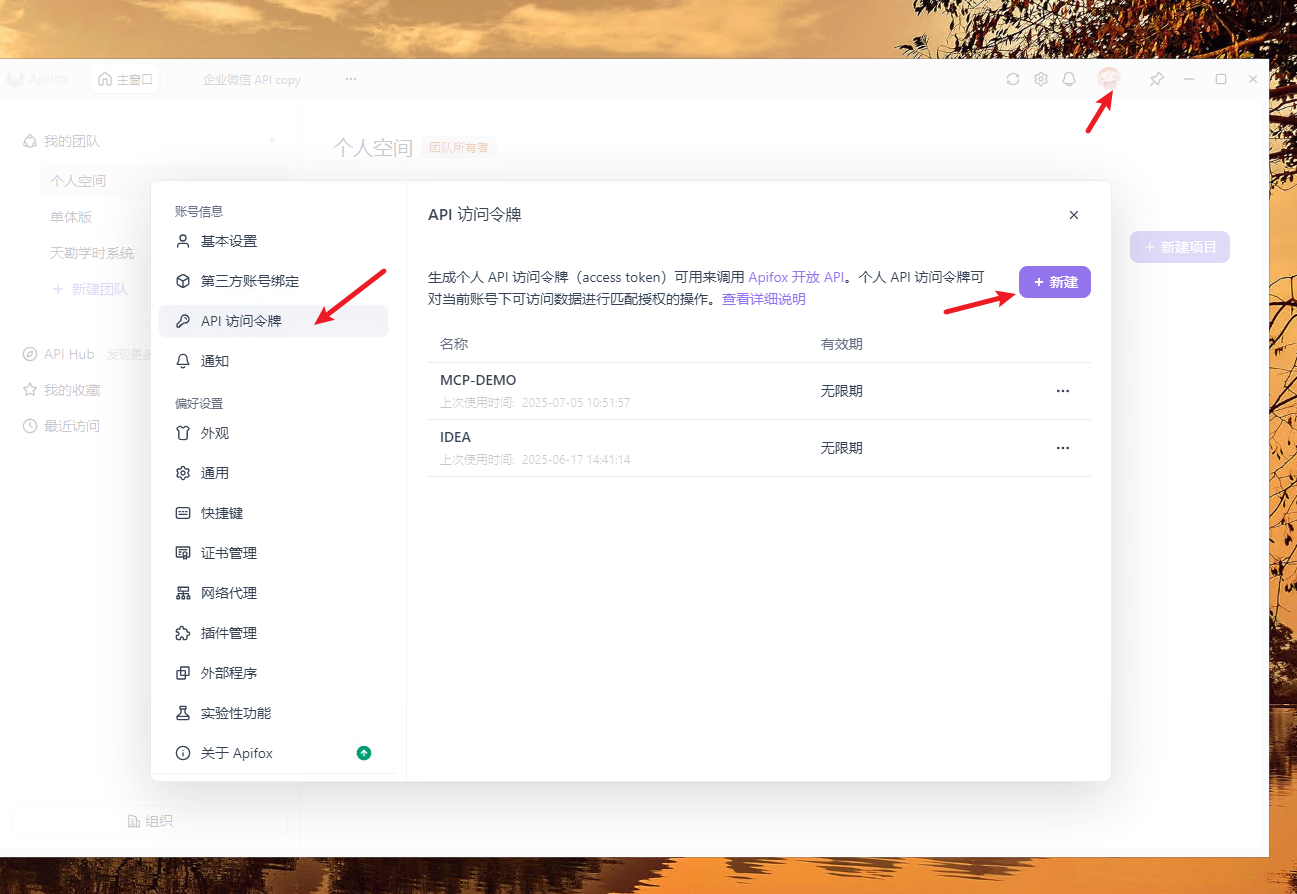Click the 查看详细说明 link
The width and height of the screenshot is (1297, 894).
(764, 299)
